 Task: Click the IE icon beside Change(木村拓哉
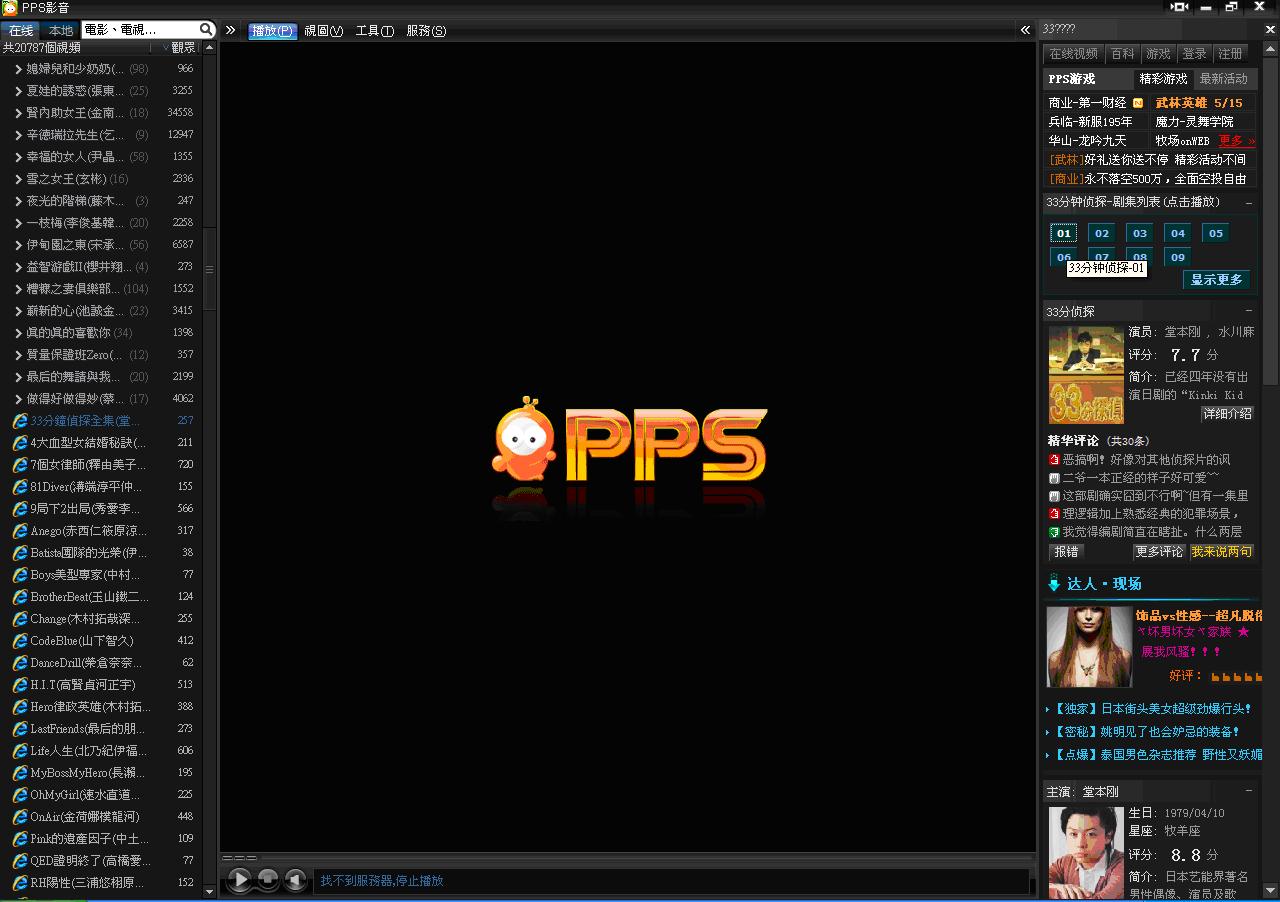pyautogui.click(x=20, y=619)
